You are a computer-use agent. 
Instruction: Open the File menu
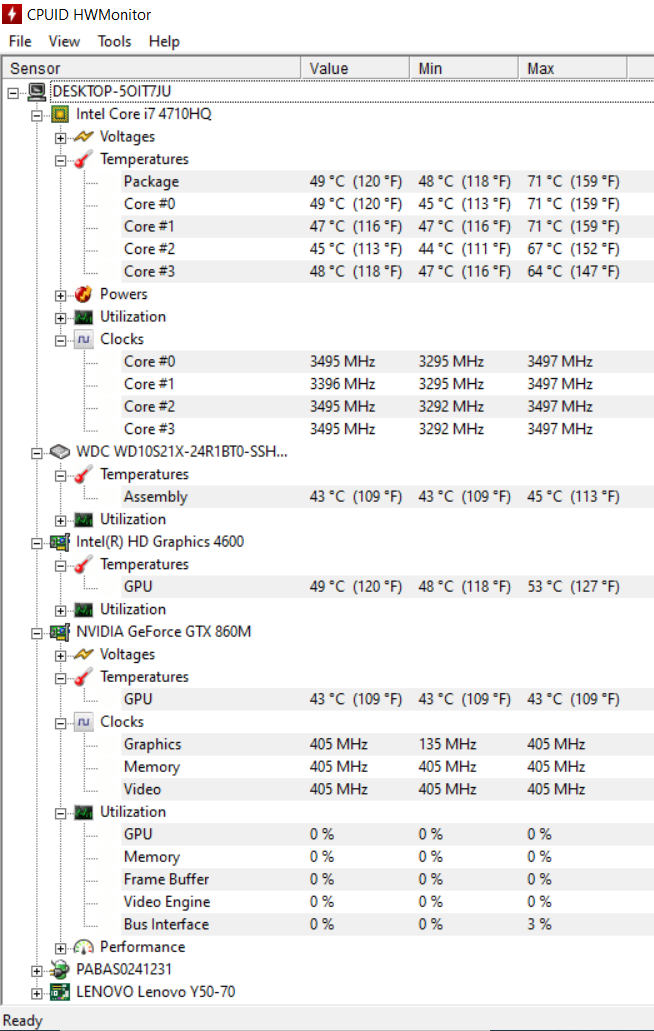point(20,41)
